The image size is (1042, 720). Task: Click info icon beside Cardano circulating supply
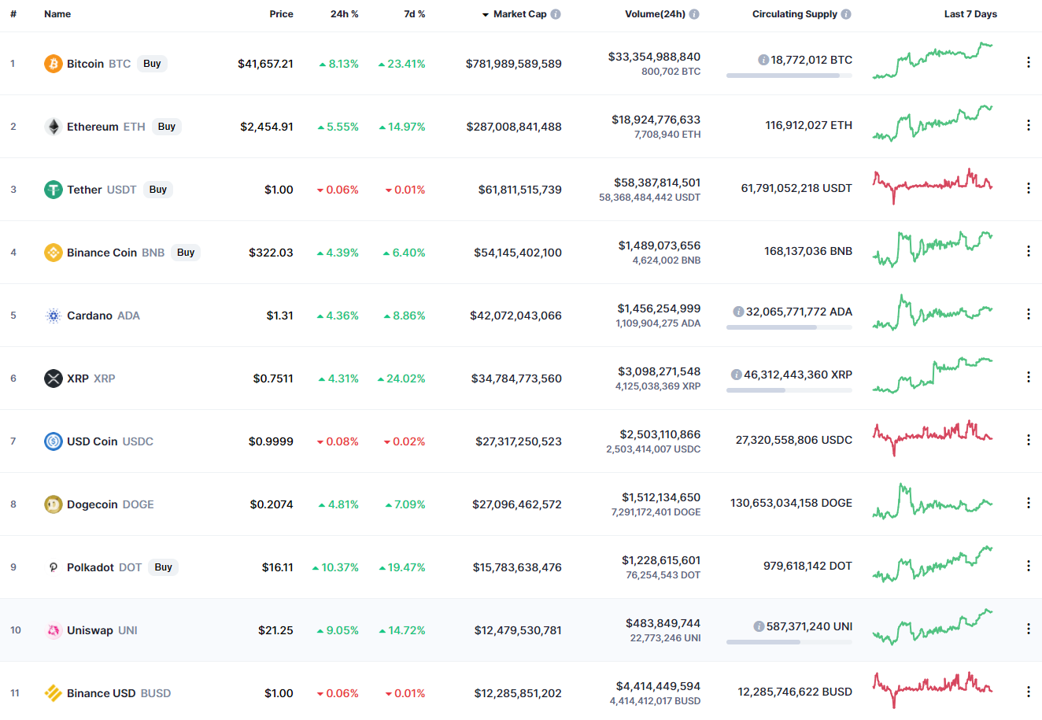point(738,312)
